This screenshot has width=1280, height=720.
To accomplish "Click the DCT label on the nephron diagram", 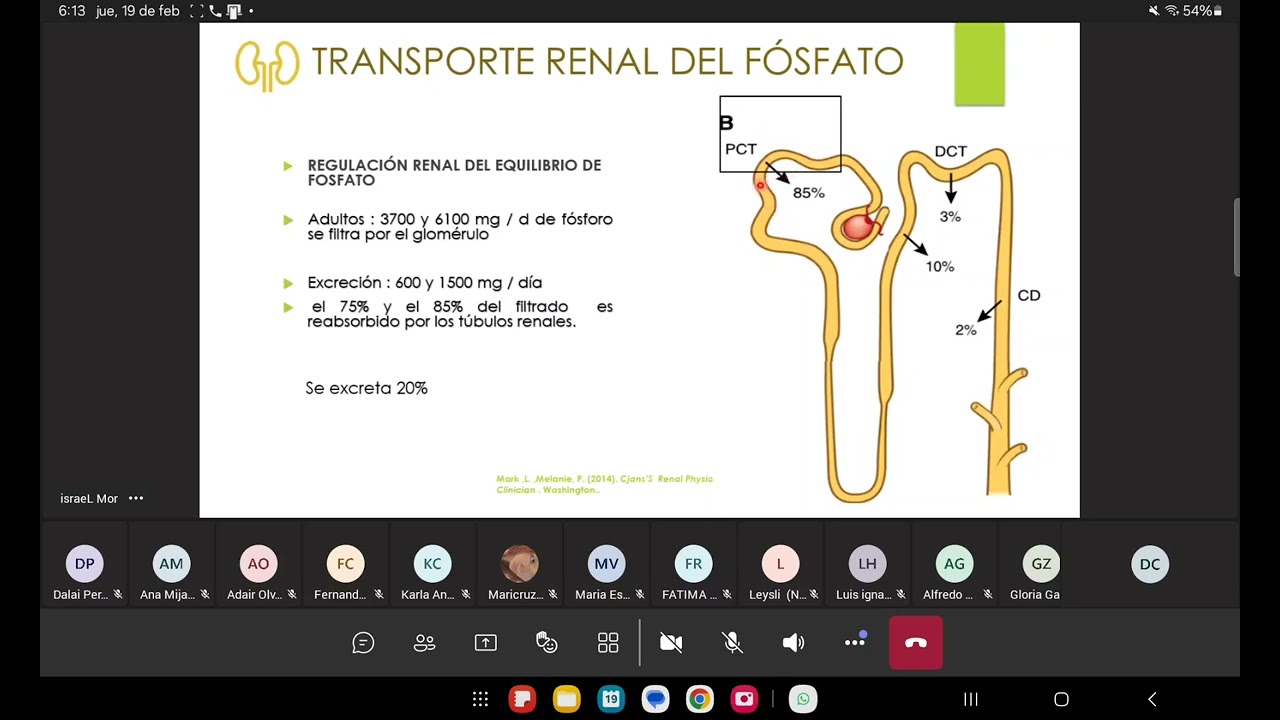I will click(x=951, y=151).
